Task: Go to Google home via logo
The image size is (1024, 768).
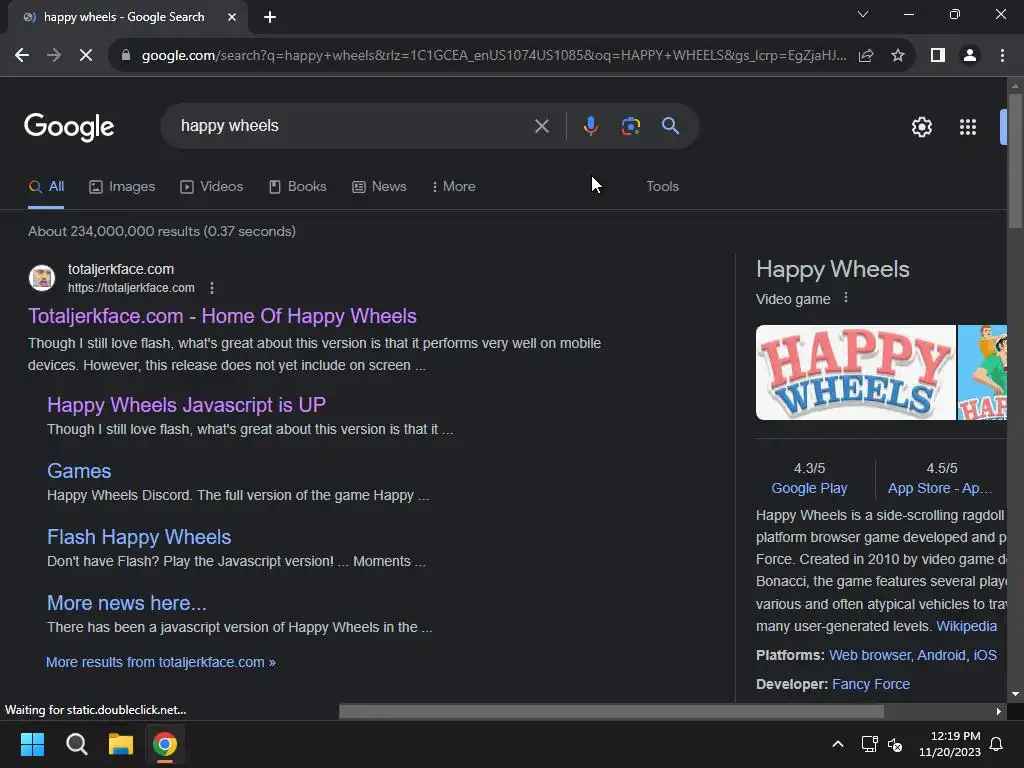Action: pyautogui.click(x=69, y=127)
